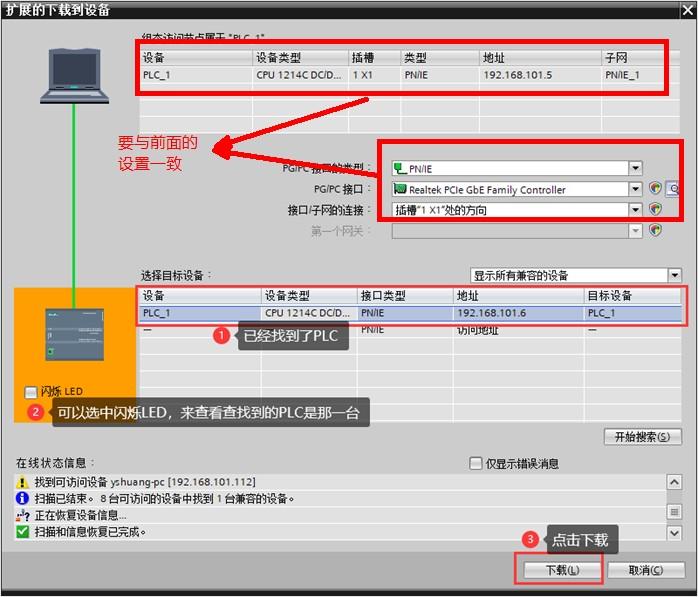The image size is (698, 597).
Task: Click the magnifier icon next to Realtek controller row
Action: 673,189
